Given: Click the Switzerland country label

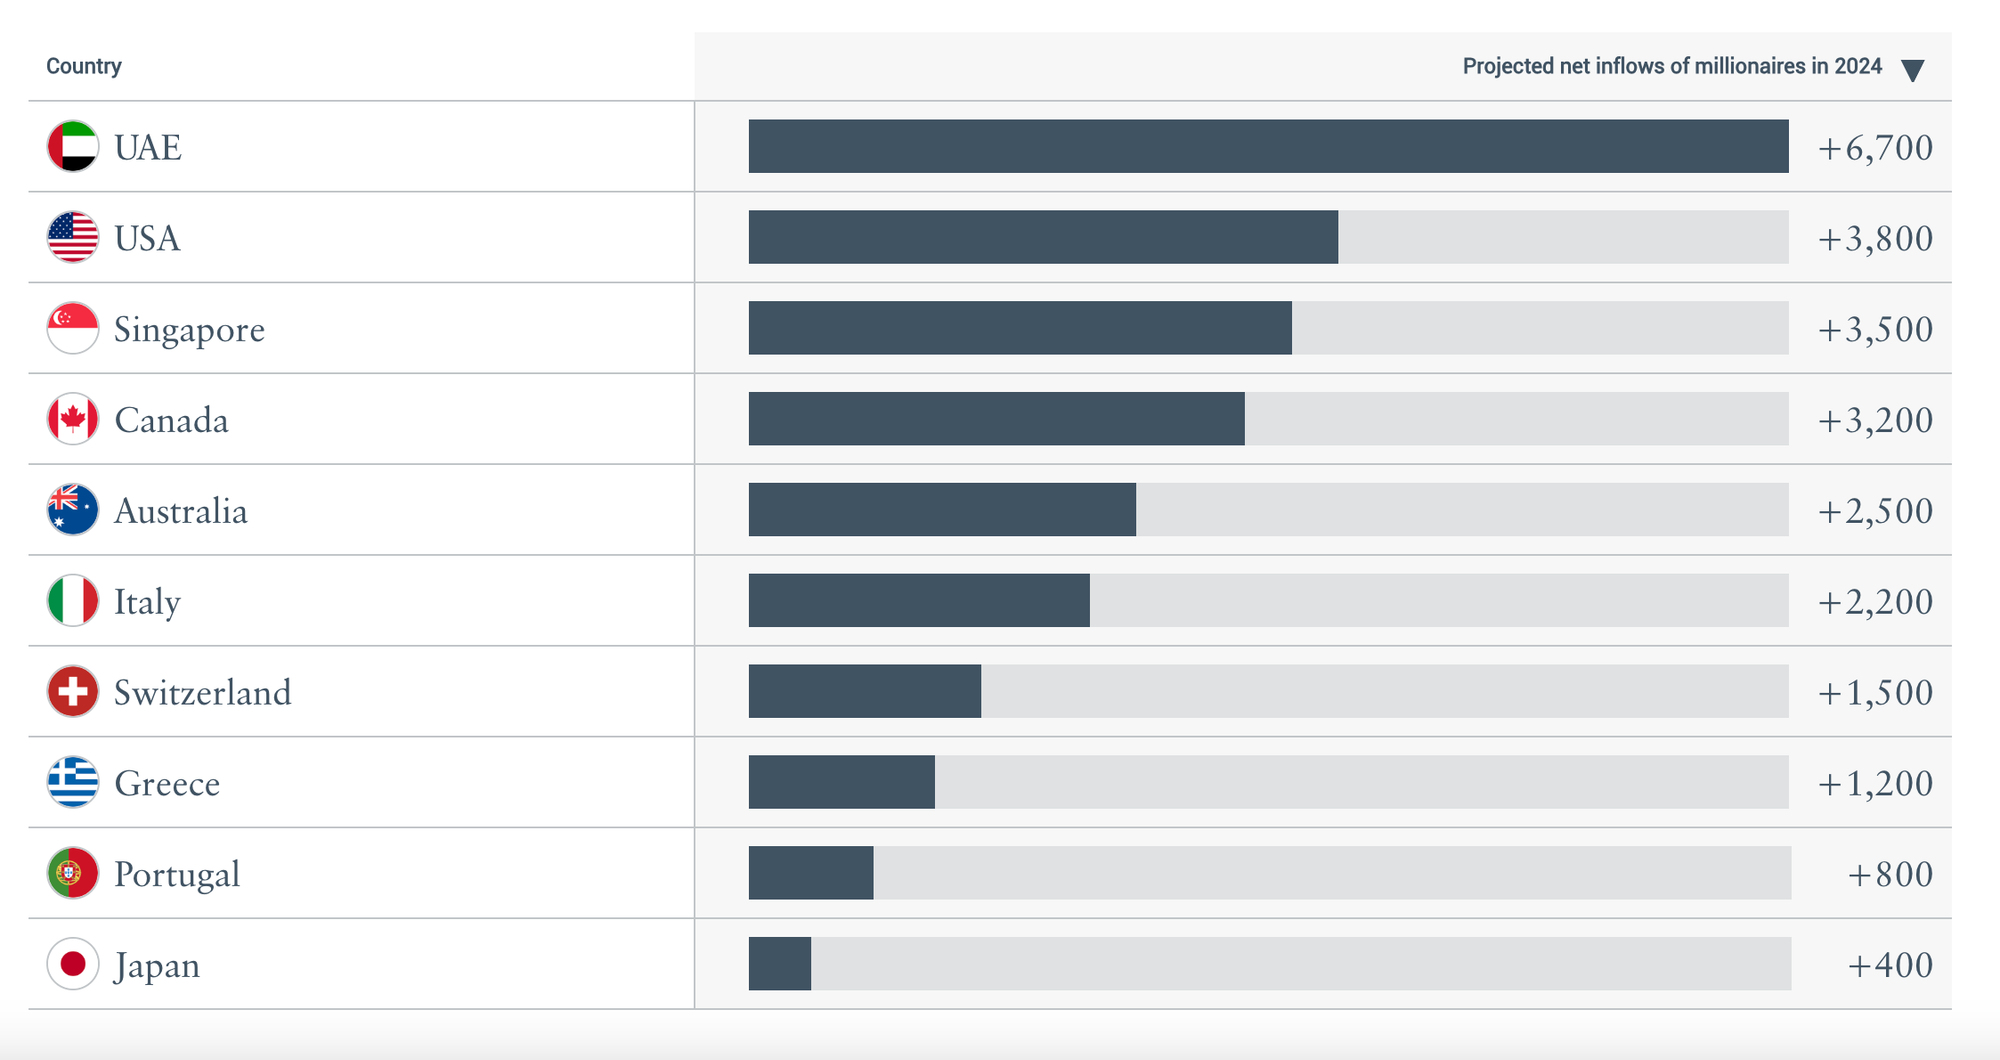Looking at the screenshot, I should pyautogui.click(x=203, y=692).
